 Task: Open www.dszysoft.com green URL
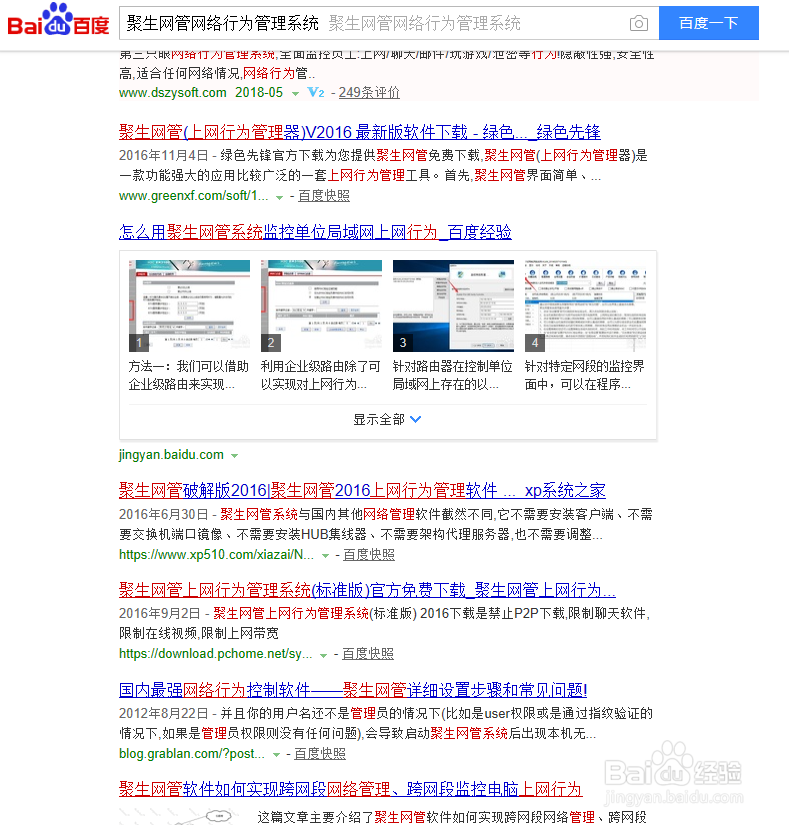coord(173,93)
